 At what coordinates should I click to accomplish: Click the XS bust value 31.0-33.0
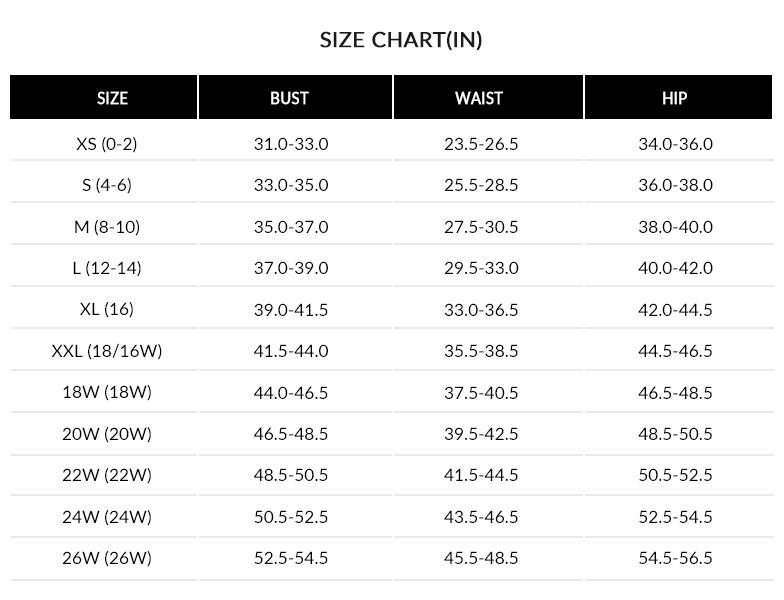click(x=291, y=144)
